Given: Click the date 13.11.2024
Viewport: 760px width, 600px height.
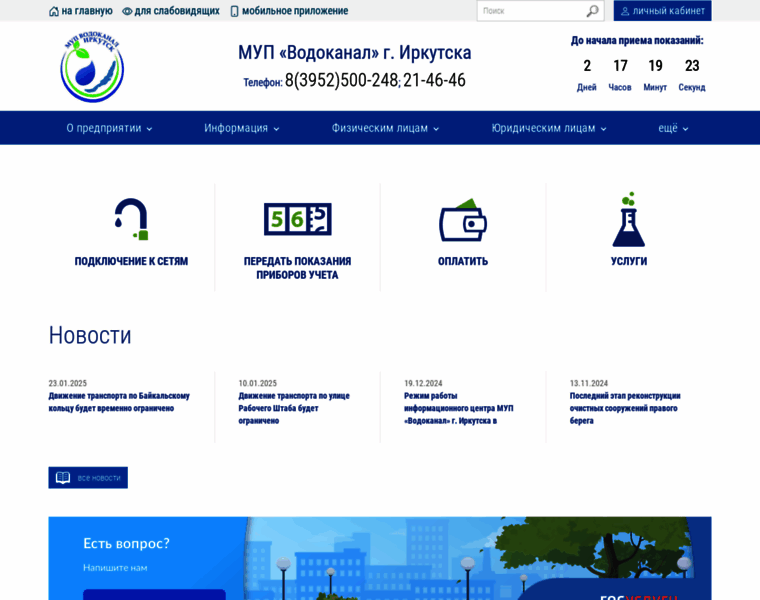Looking at the screenshot, I should (588, 383).
